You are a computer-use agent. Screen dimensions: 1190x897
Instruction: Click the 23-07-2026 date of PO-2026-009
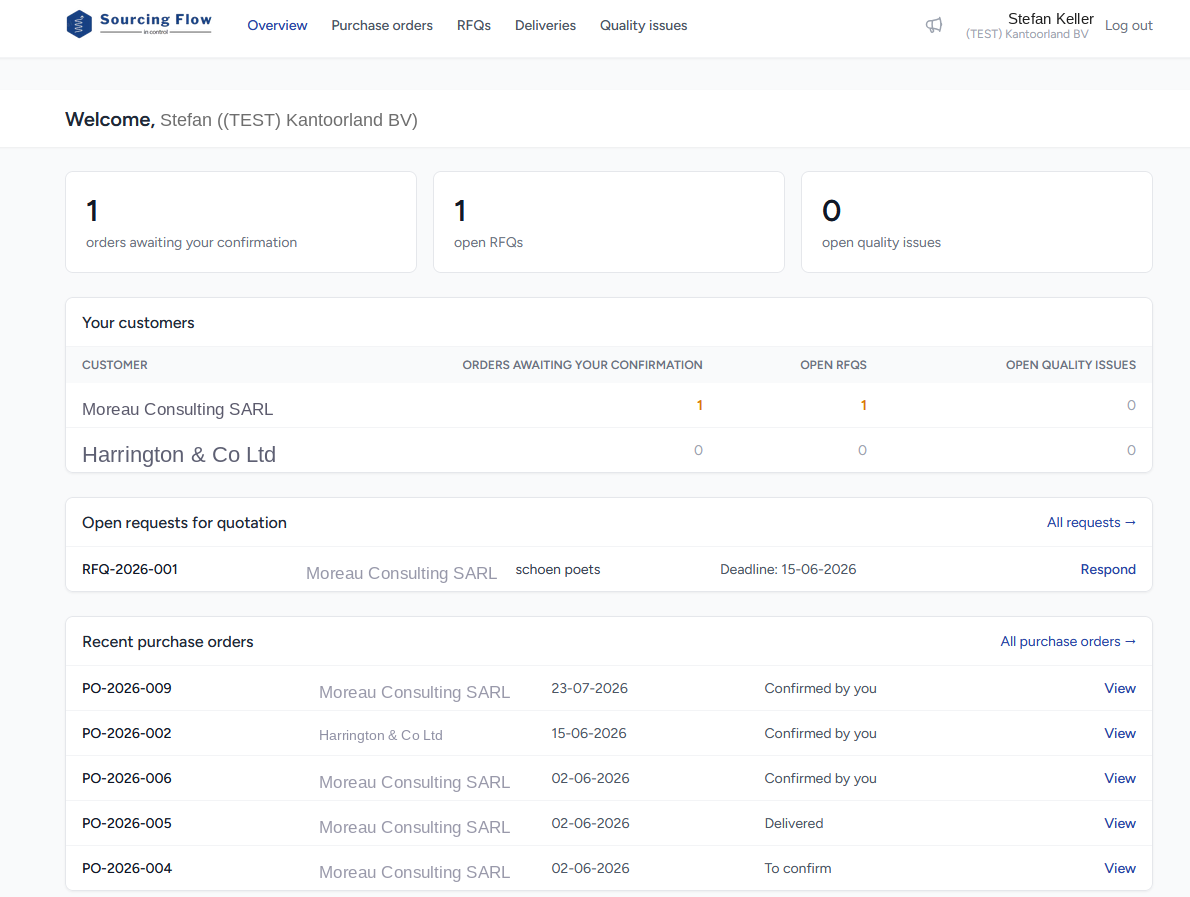pos(589,688)
